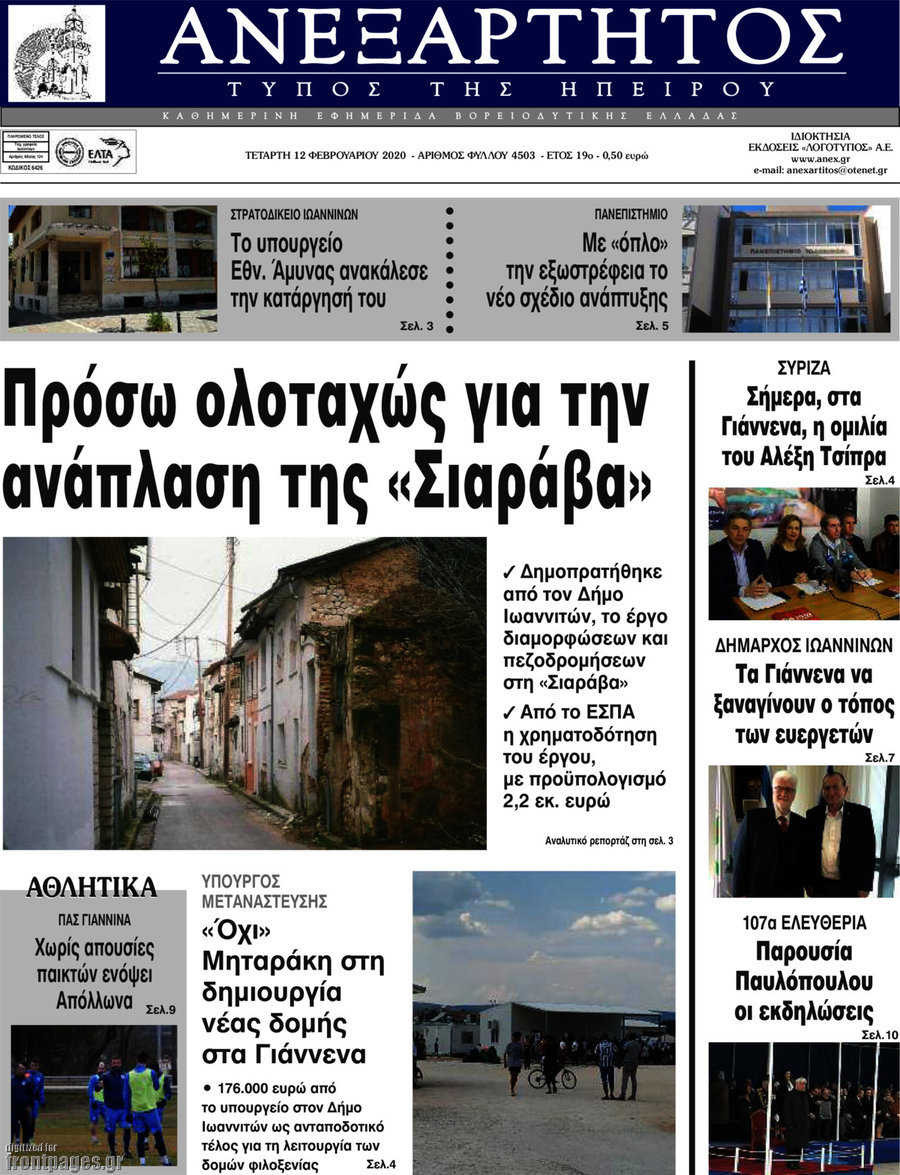Click Σελ. 5 under the university story
900x1175 pixels.
tap(651, 326)
